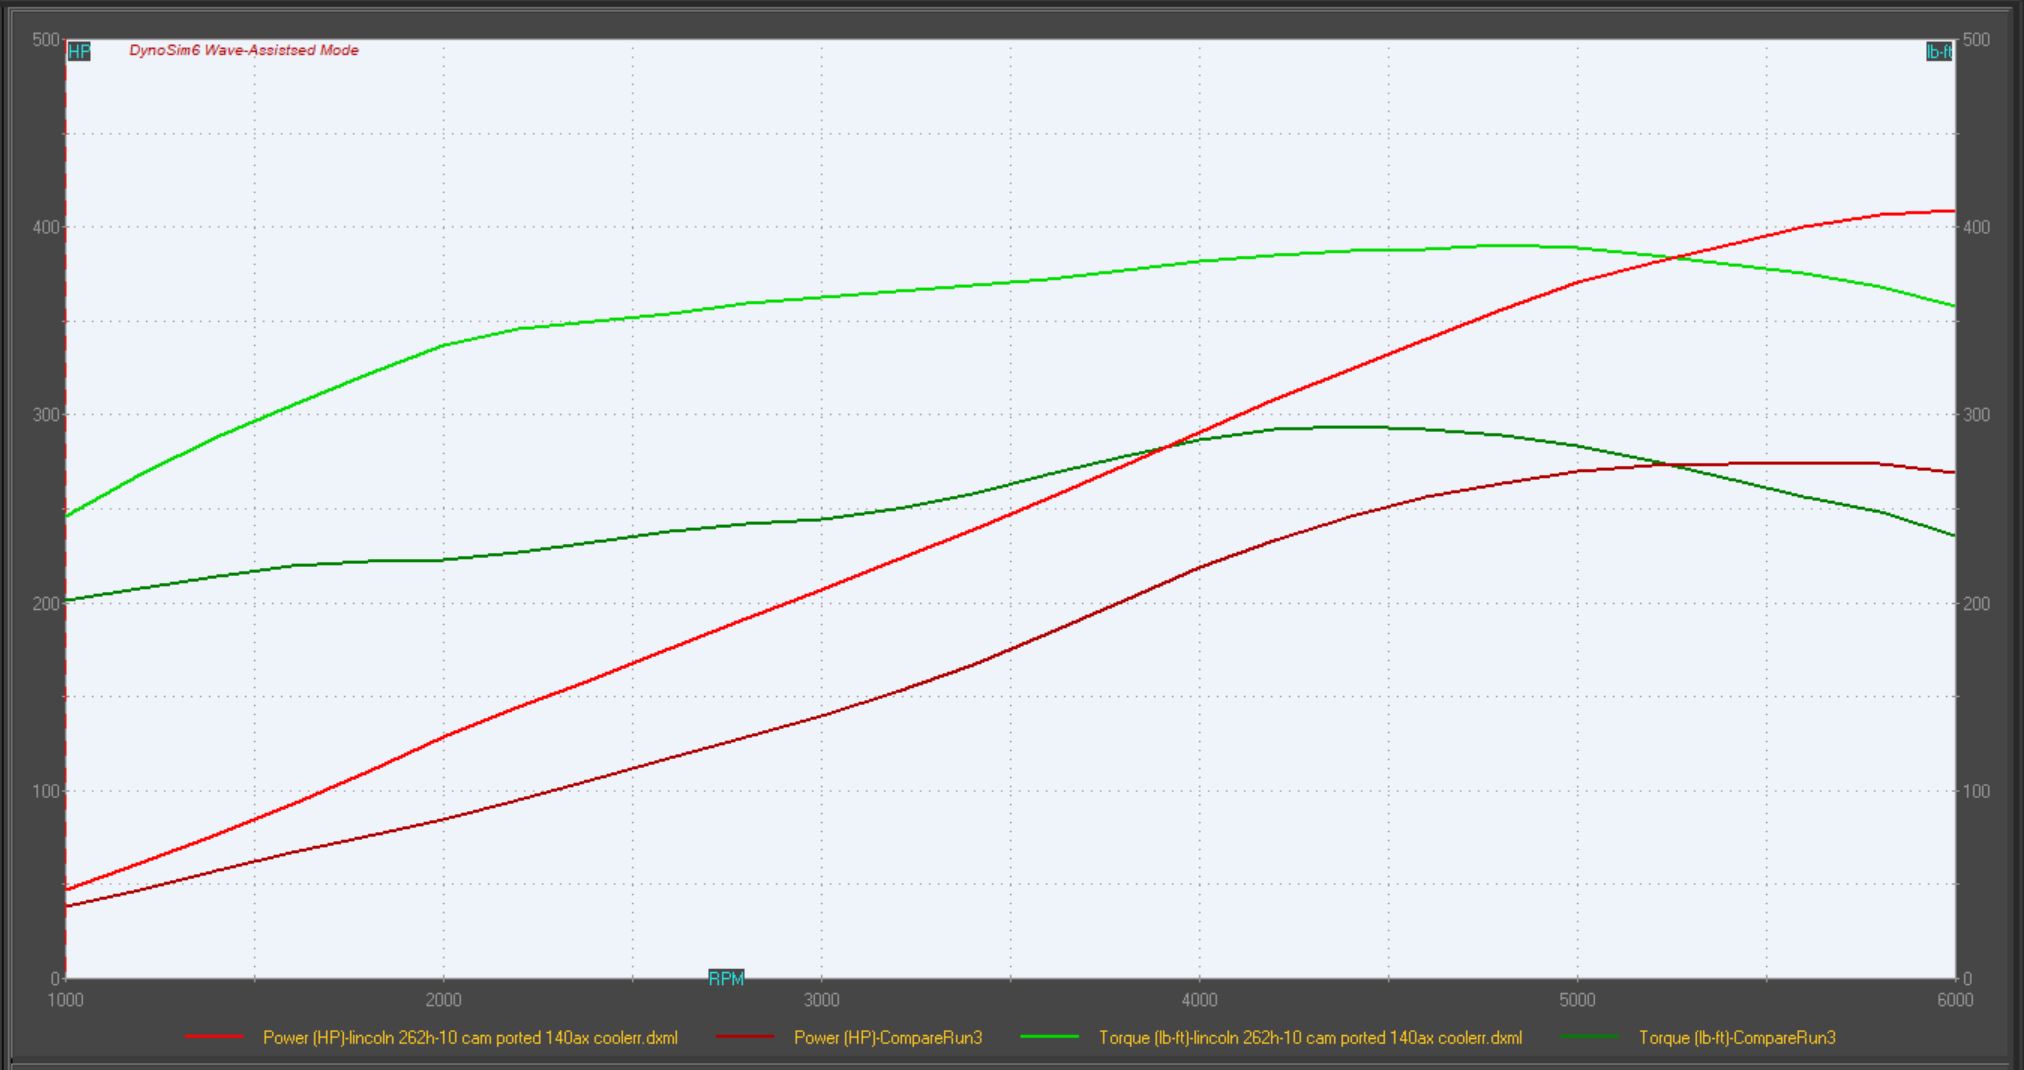Click the 1000 RPM axis tick label
2024x1070 pixels.
(x=66, y=1000)
